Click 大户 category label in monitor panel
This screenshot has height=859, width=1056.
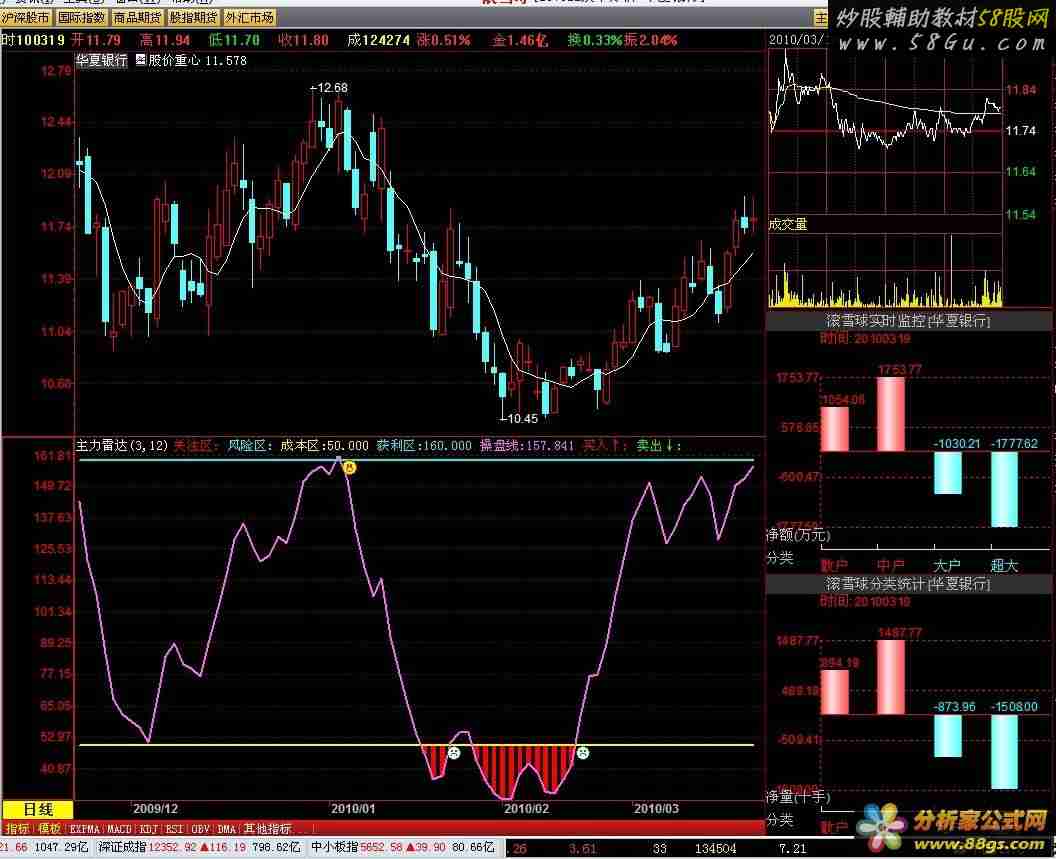coord(947,565)
